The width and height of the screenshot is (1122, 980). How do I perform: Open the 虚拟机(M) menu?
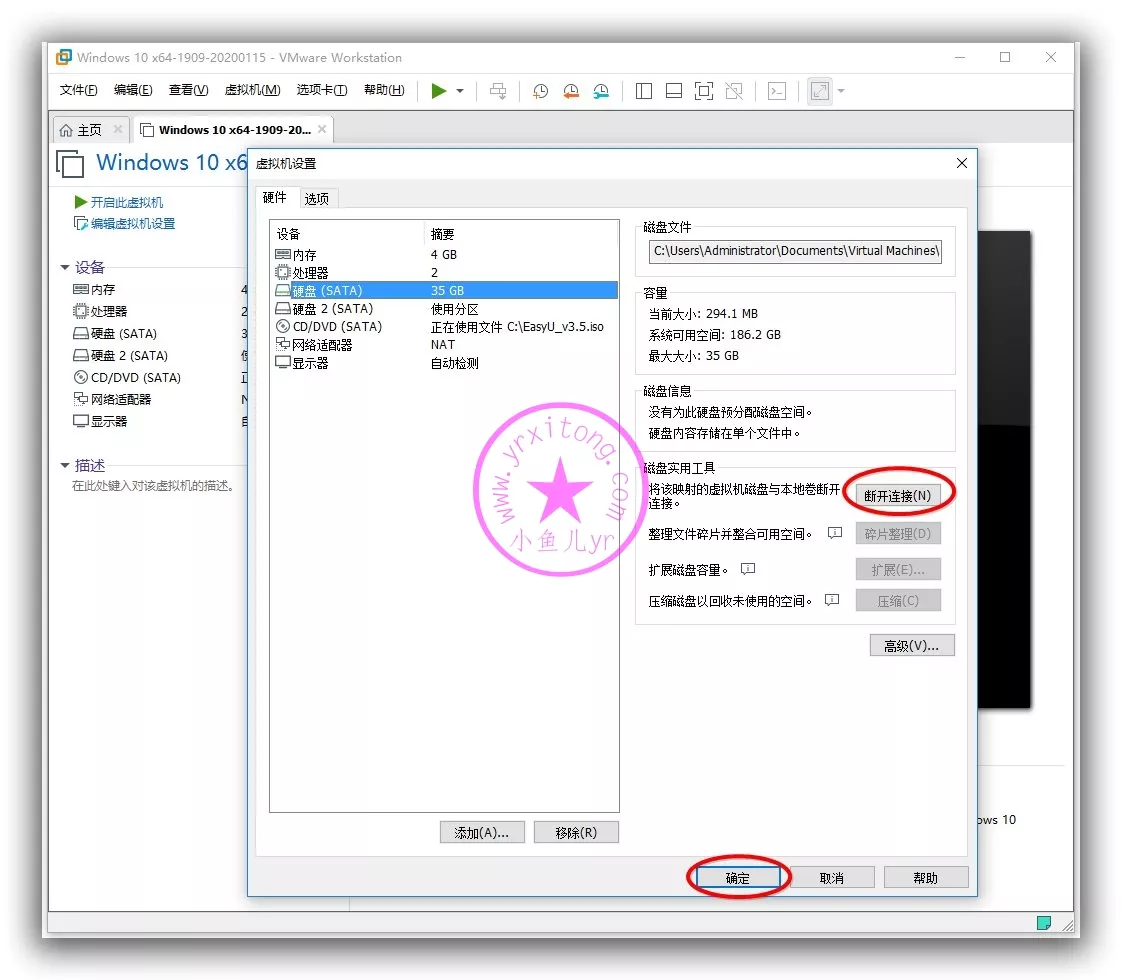252,90
